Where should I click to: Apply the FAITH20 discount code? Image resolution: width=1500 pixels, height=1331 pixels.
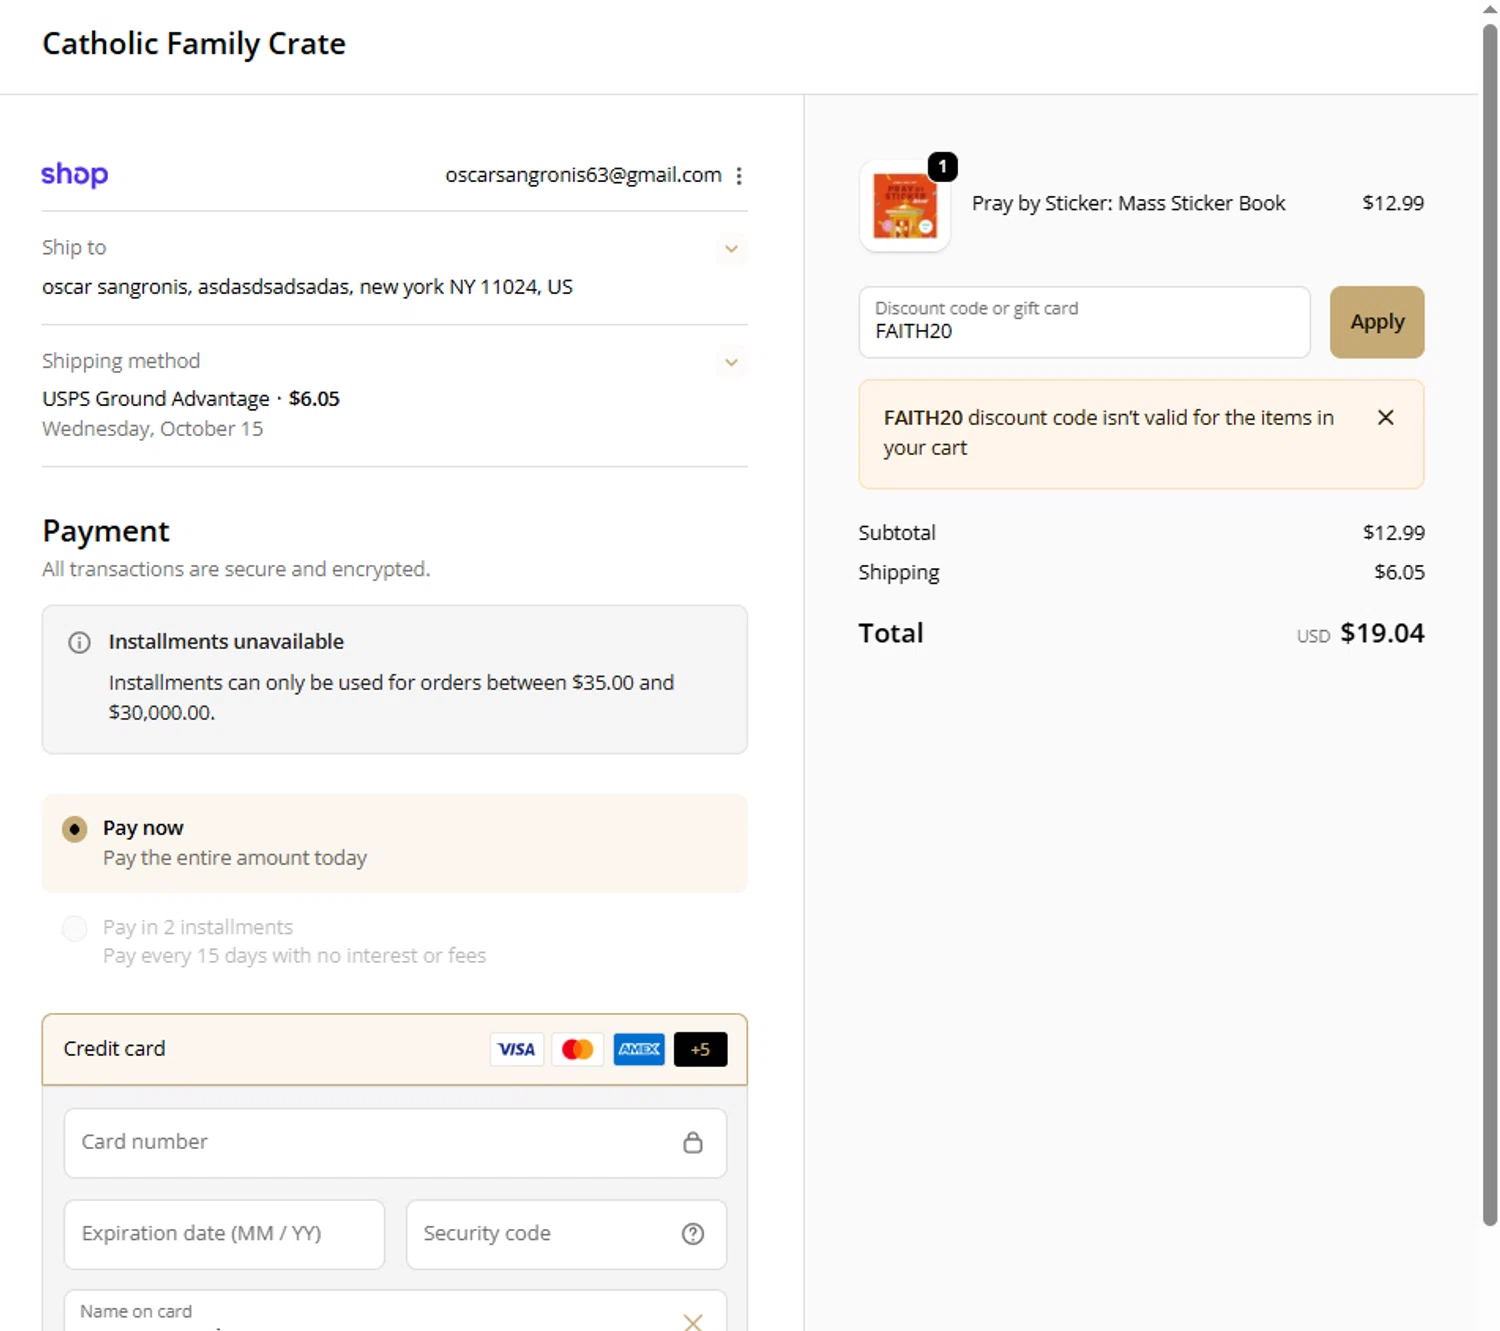tap(1377, 322)
